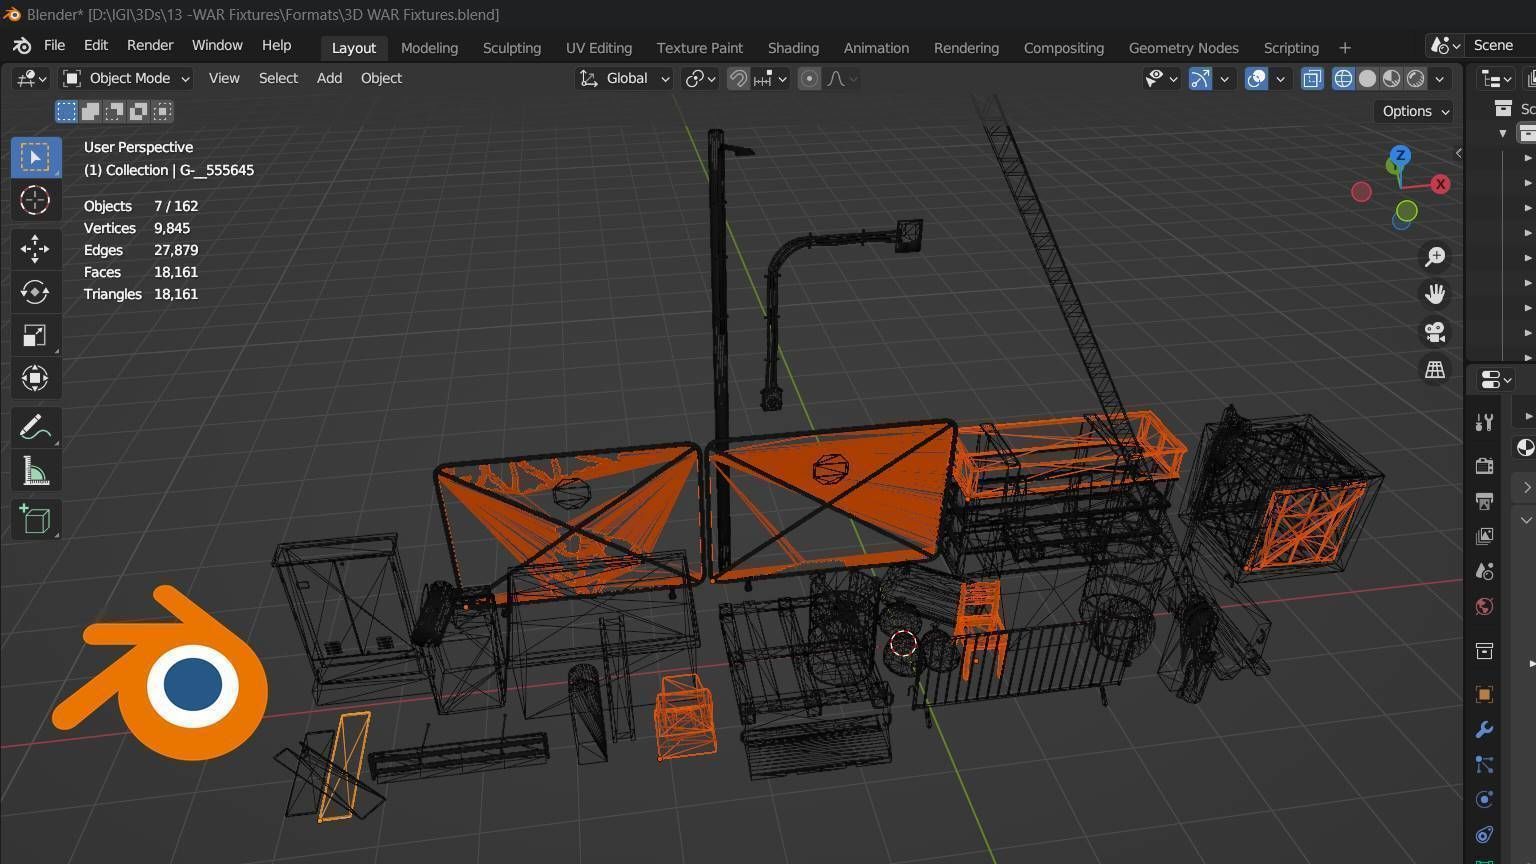
Task: Open the Render menu
Action: 150,46
